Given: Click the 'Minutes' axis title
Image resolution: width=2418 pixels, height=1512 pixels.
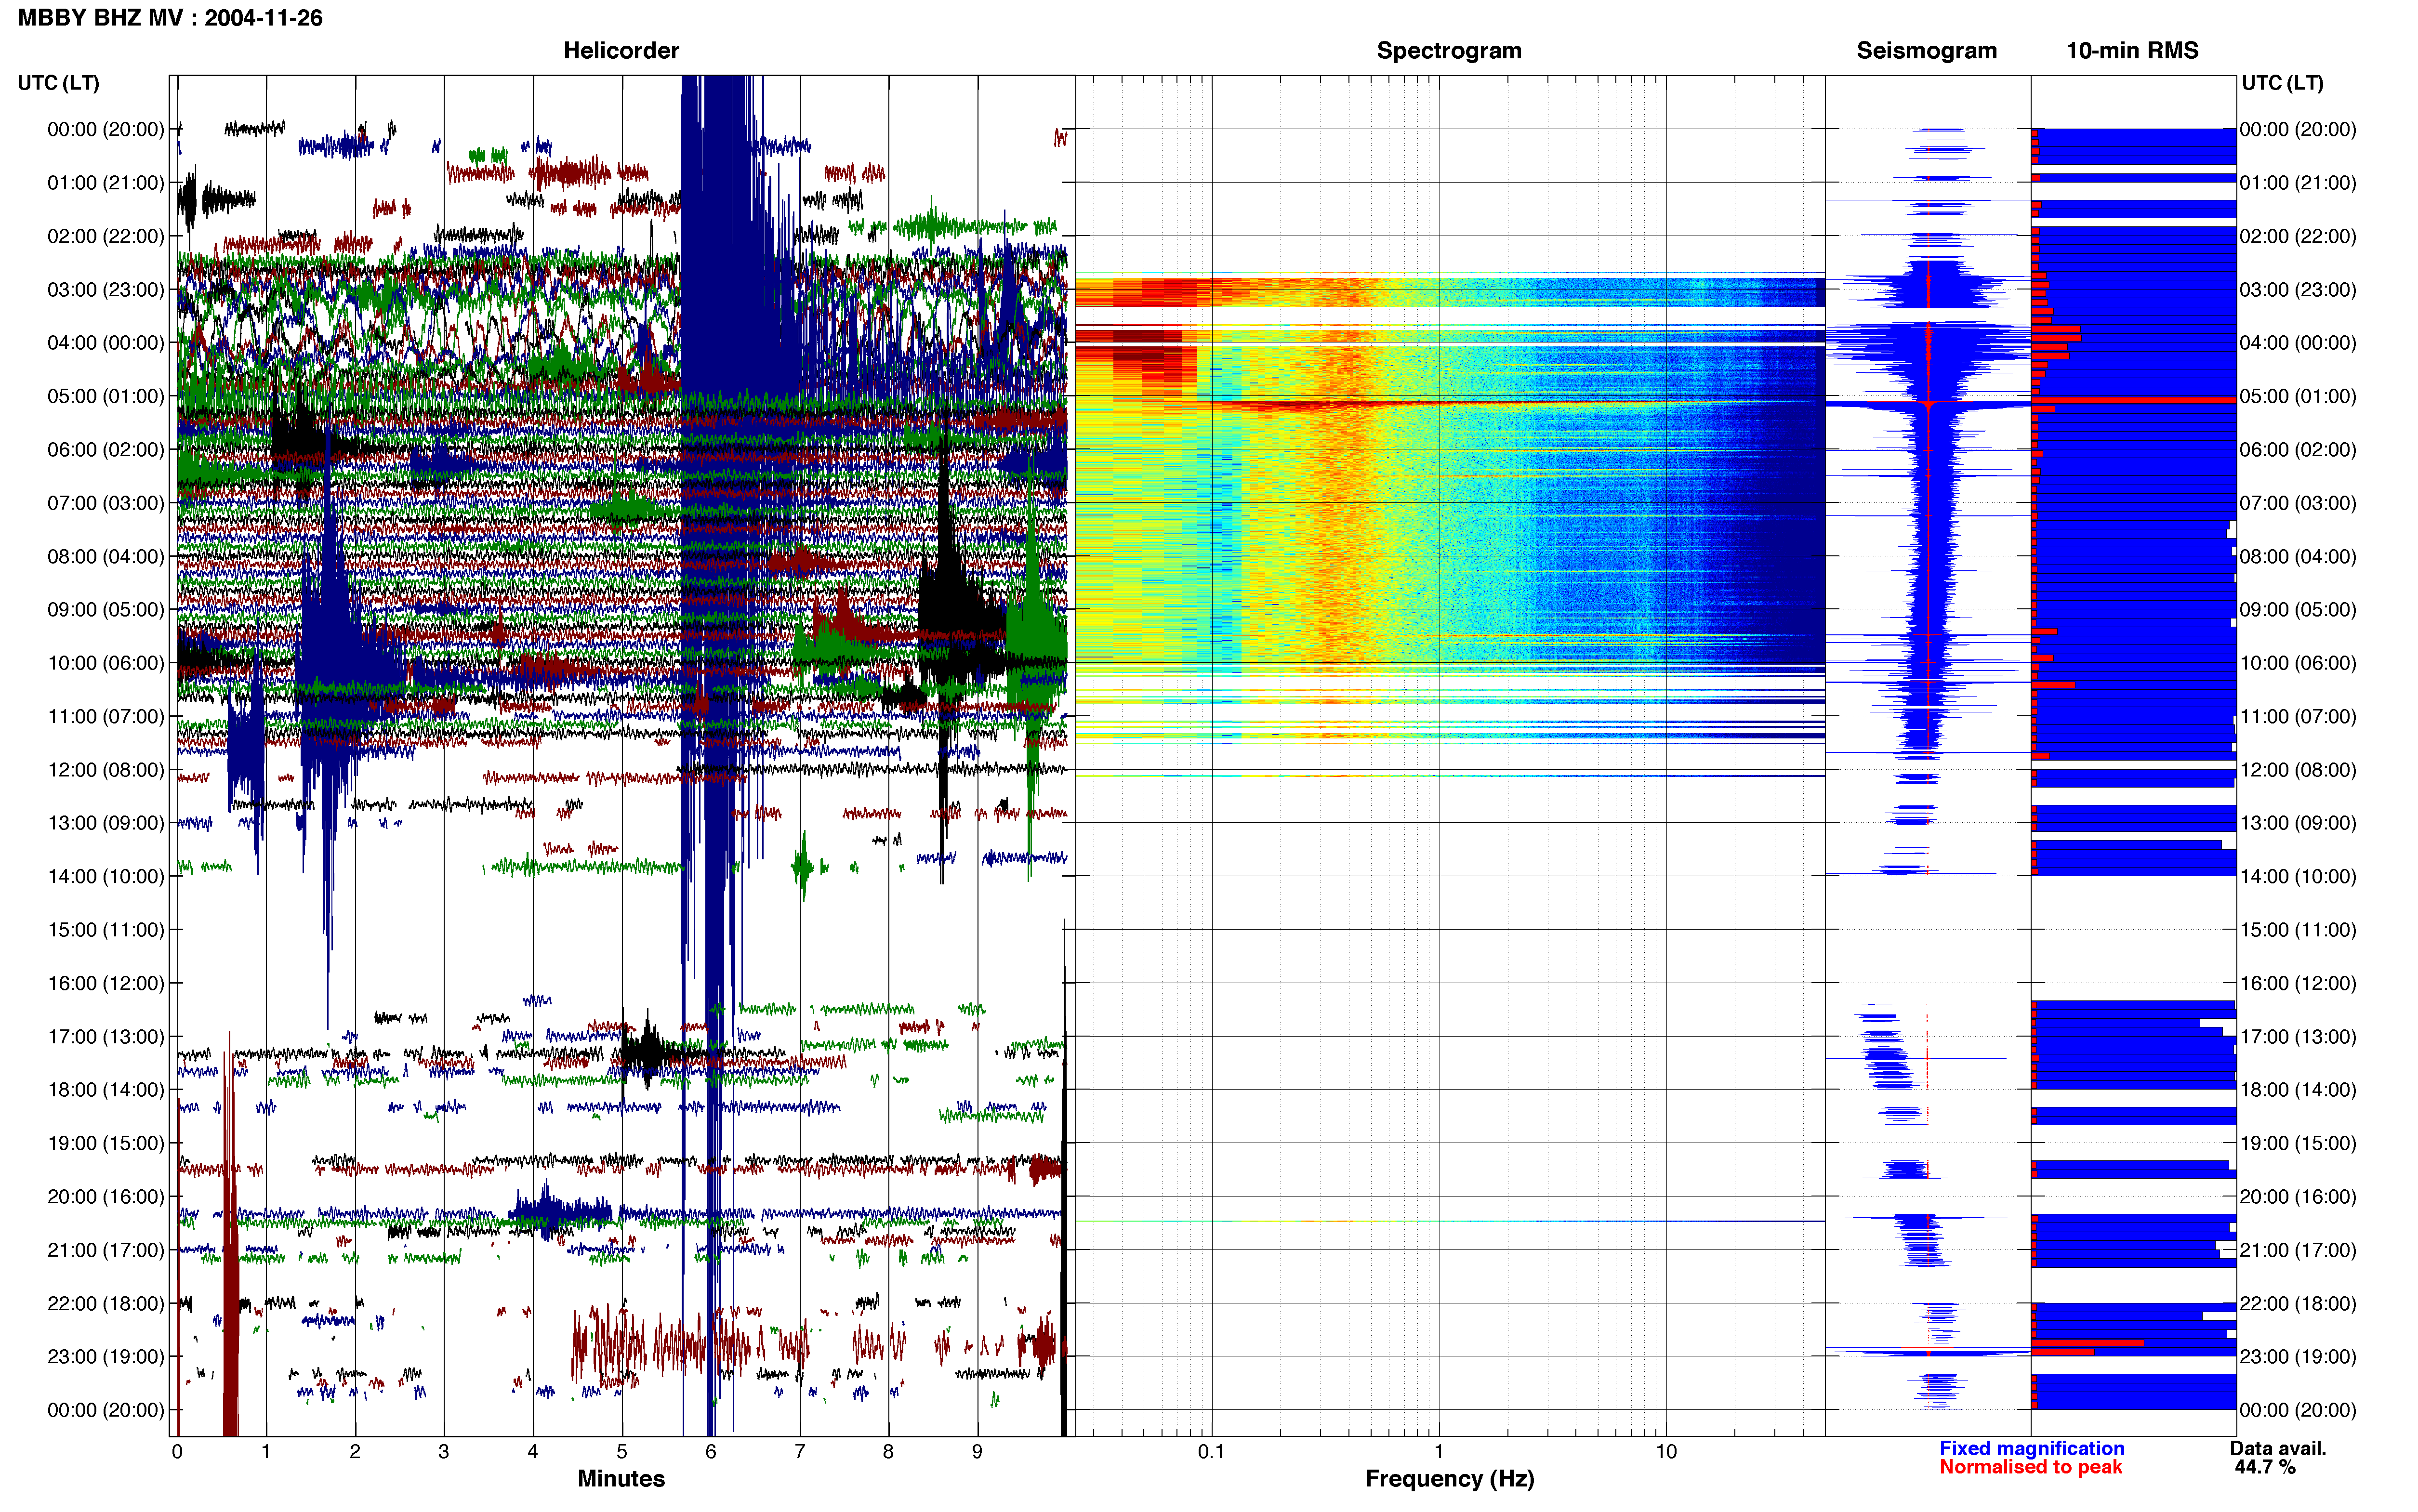Looking at the screenshot, I should coord(621,1479).
